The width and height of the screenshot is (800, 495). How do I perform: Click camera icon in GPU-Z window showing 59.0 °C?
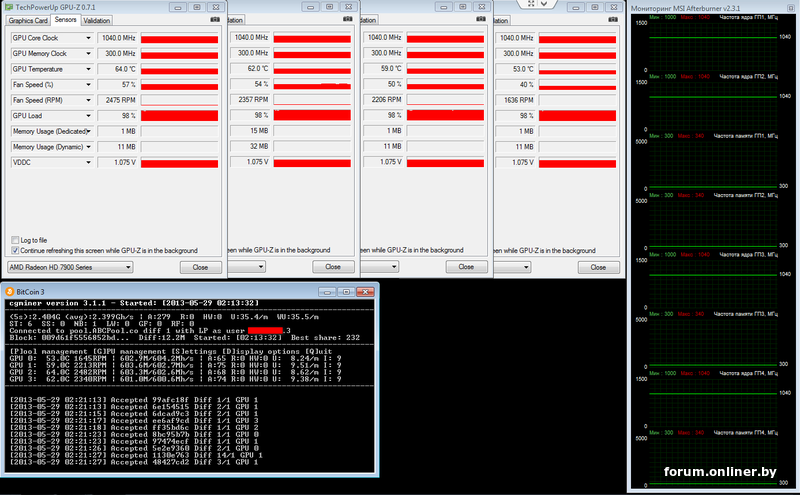tap(481, 19)
